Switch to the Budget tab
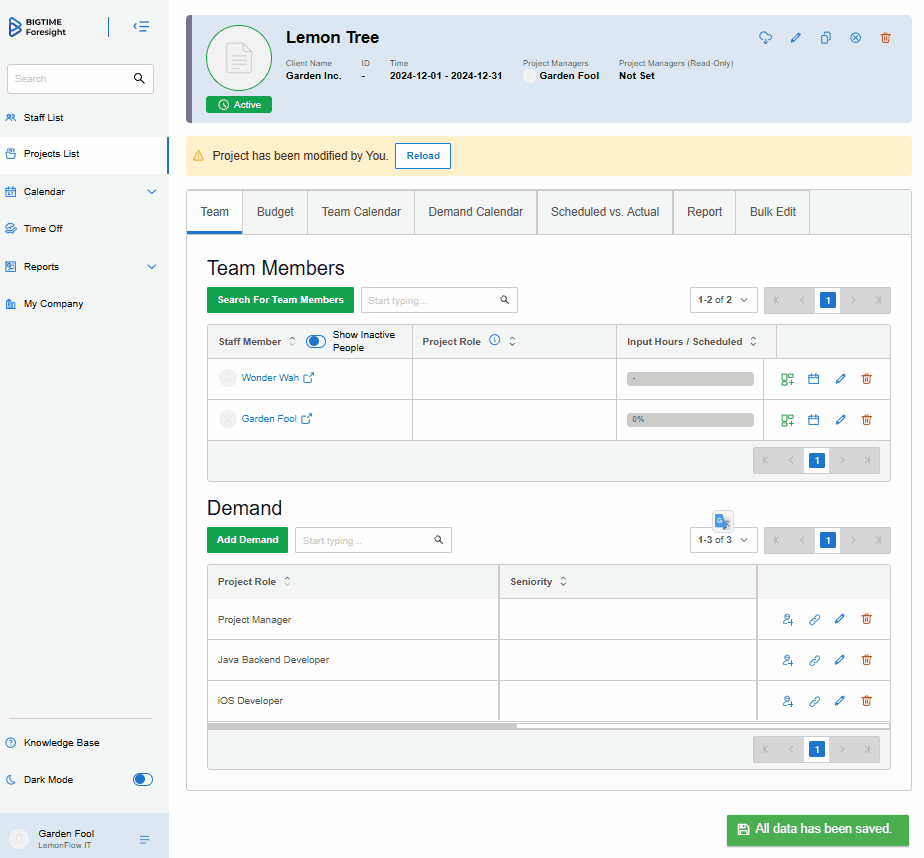Image resolution: width=924 pixels, height=858 pixels. [x=275, y=212]
